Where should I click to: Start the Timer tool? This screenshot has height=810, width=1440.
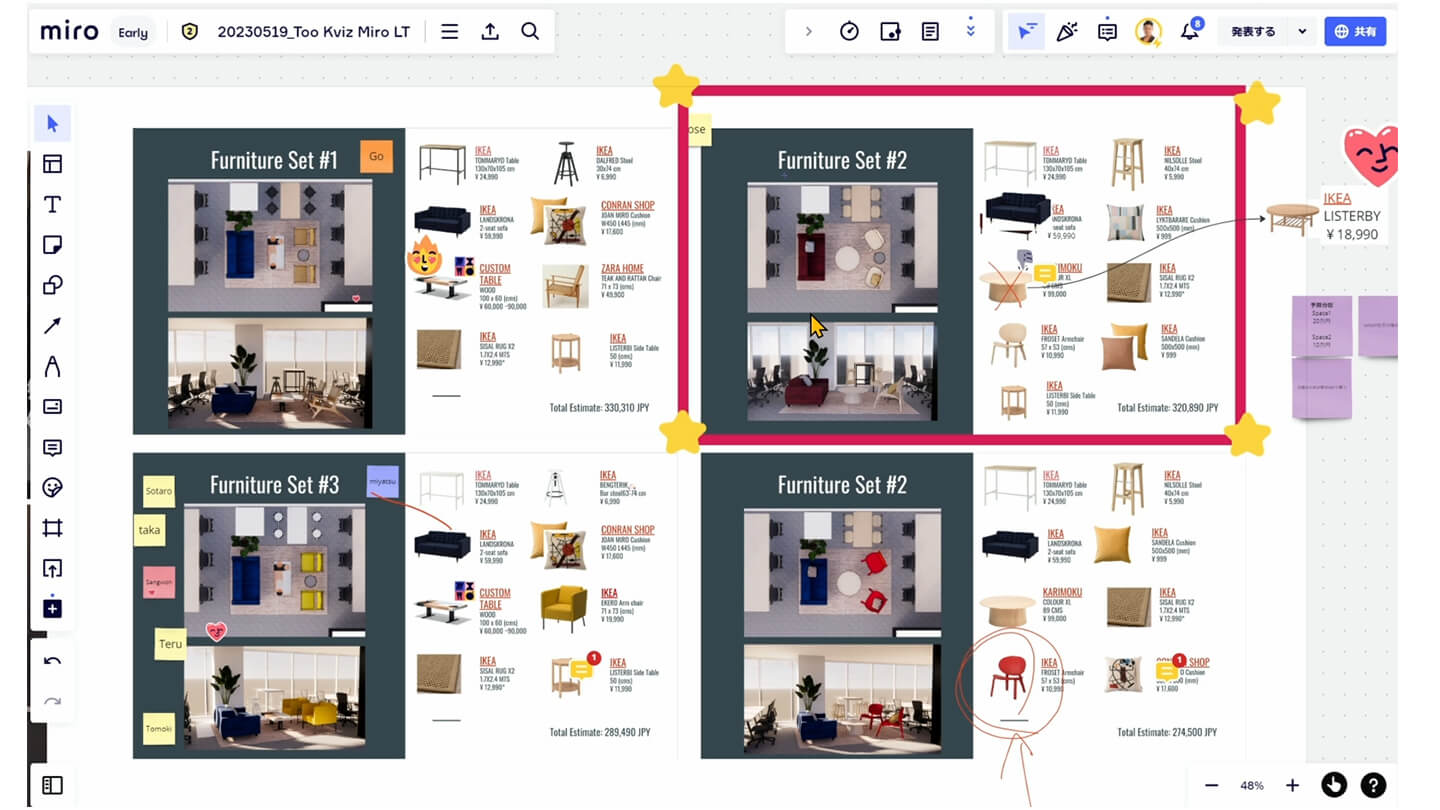pos(849,32)
